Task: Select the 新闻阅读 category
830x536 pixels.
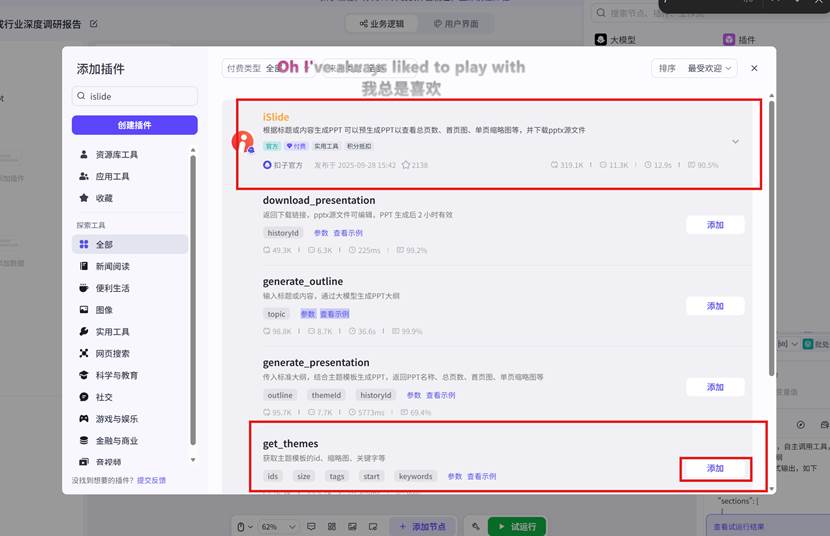Action: point(130,266)
